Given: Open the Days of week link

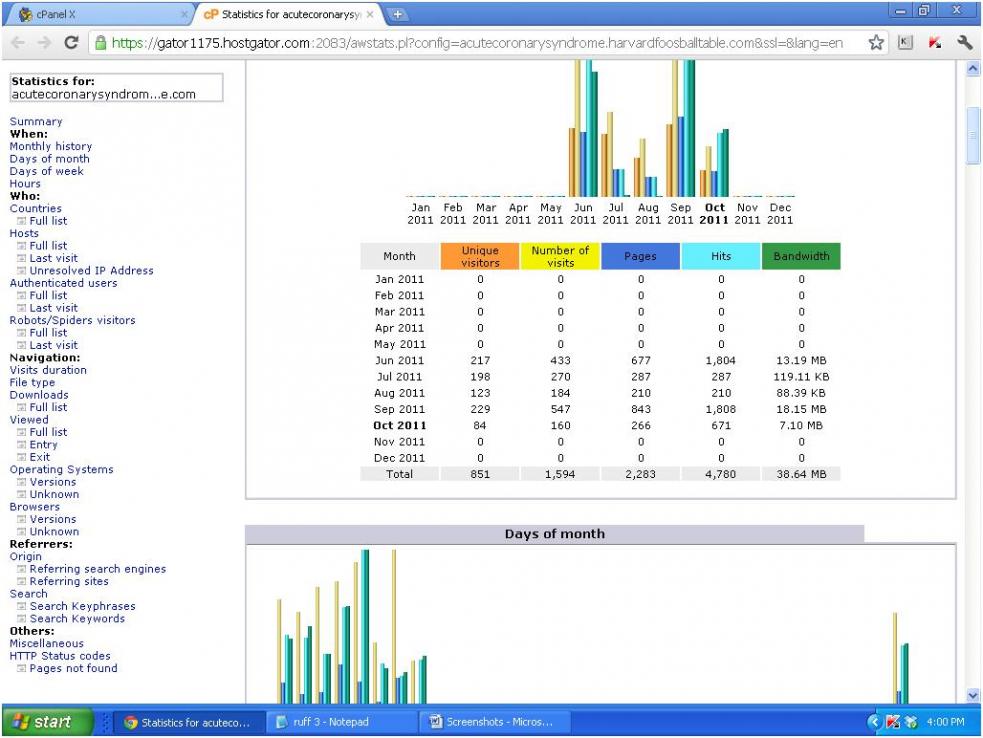Looking at the screenshot, I should (x=47, y=171).
